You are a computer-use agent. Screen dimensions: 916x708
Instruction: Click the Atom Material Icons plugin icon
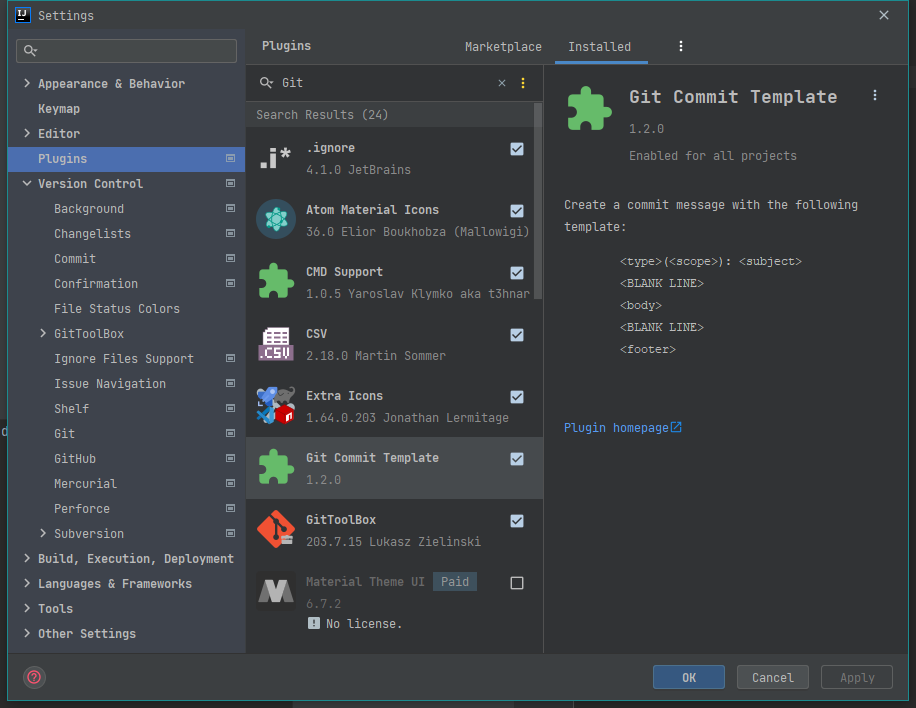[x=276, y=220]
